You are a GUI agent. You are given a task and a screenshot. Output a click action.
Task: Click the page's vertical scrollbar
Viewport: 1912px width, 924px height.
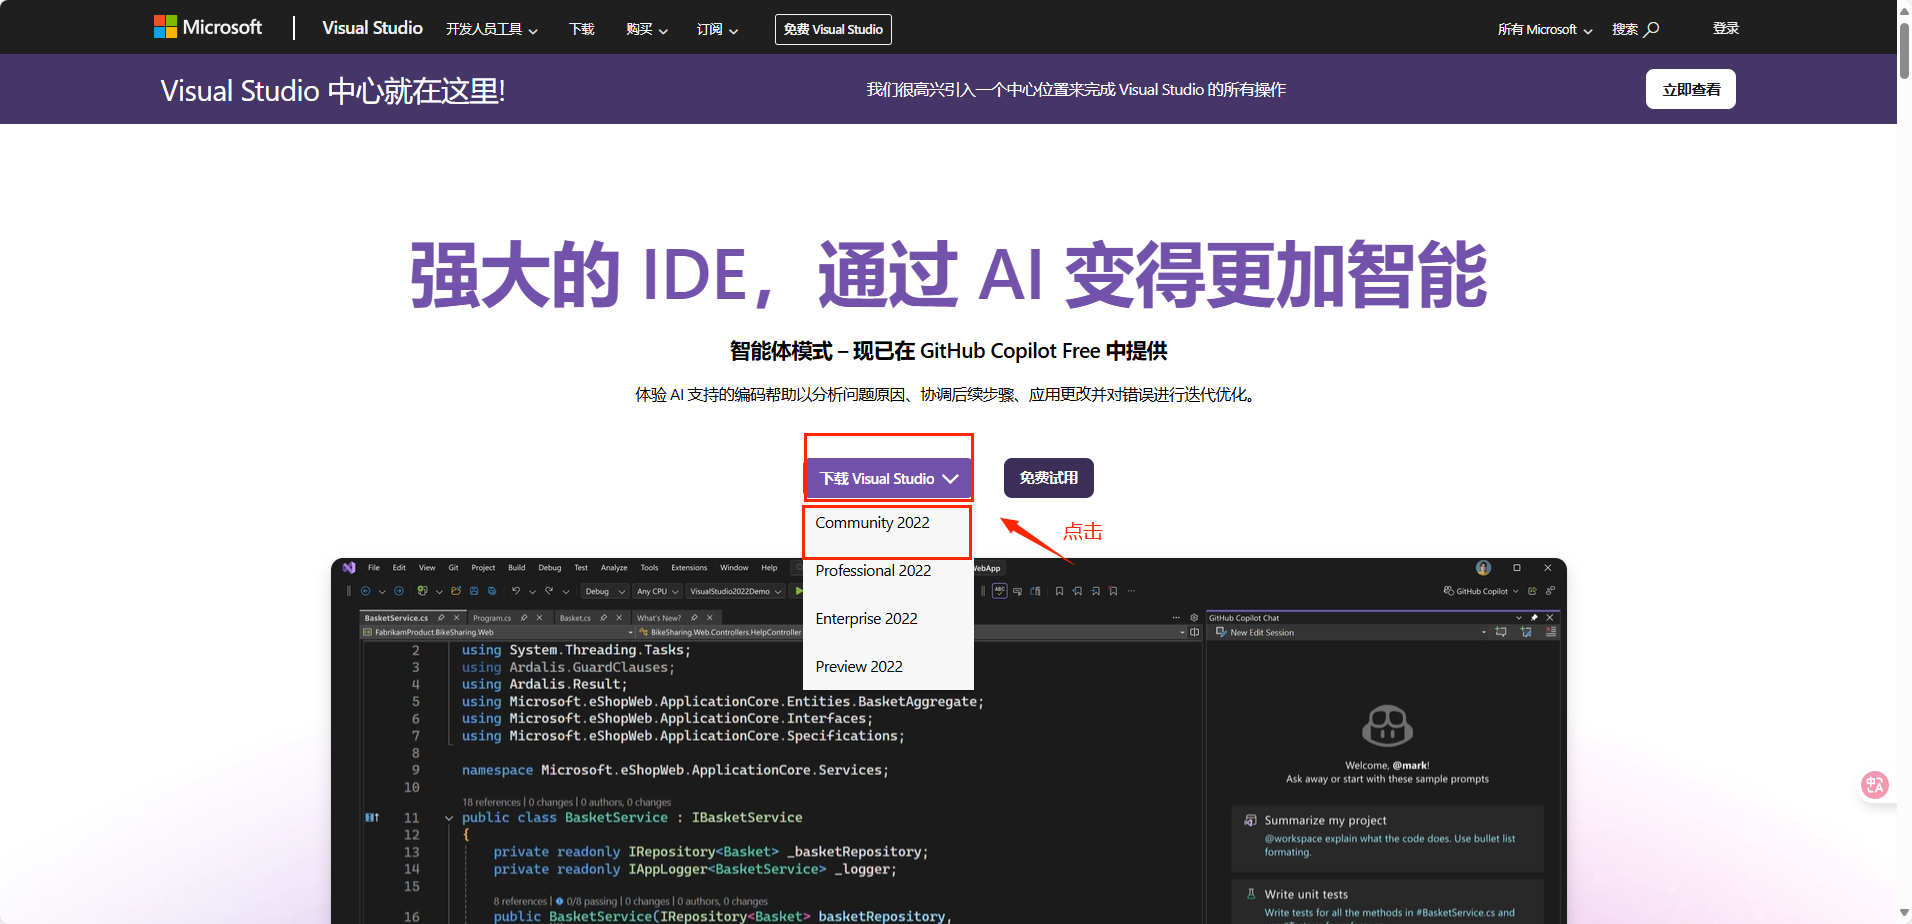[1904, 50]
